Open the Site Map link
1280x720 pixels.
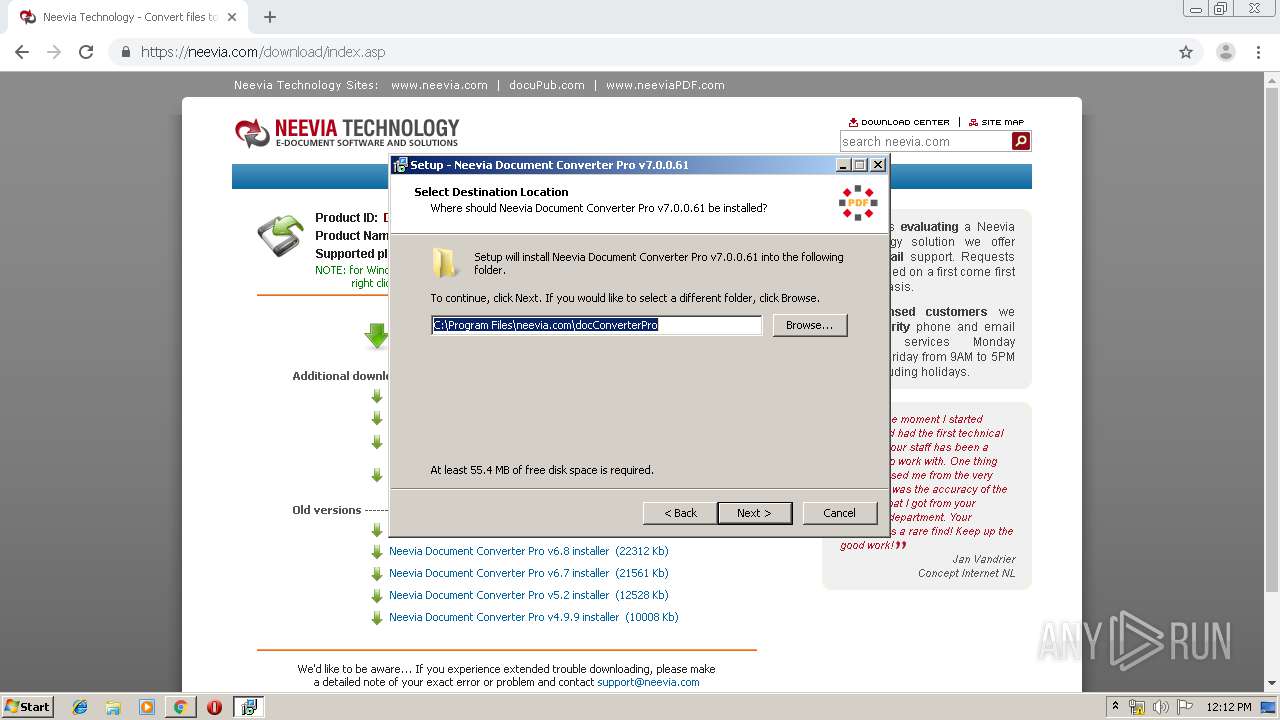click(996, 122)
